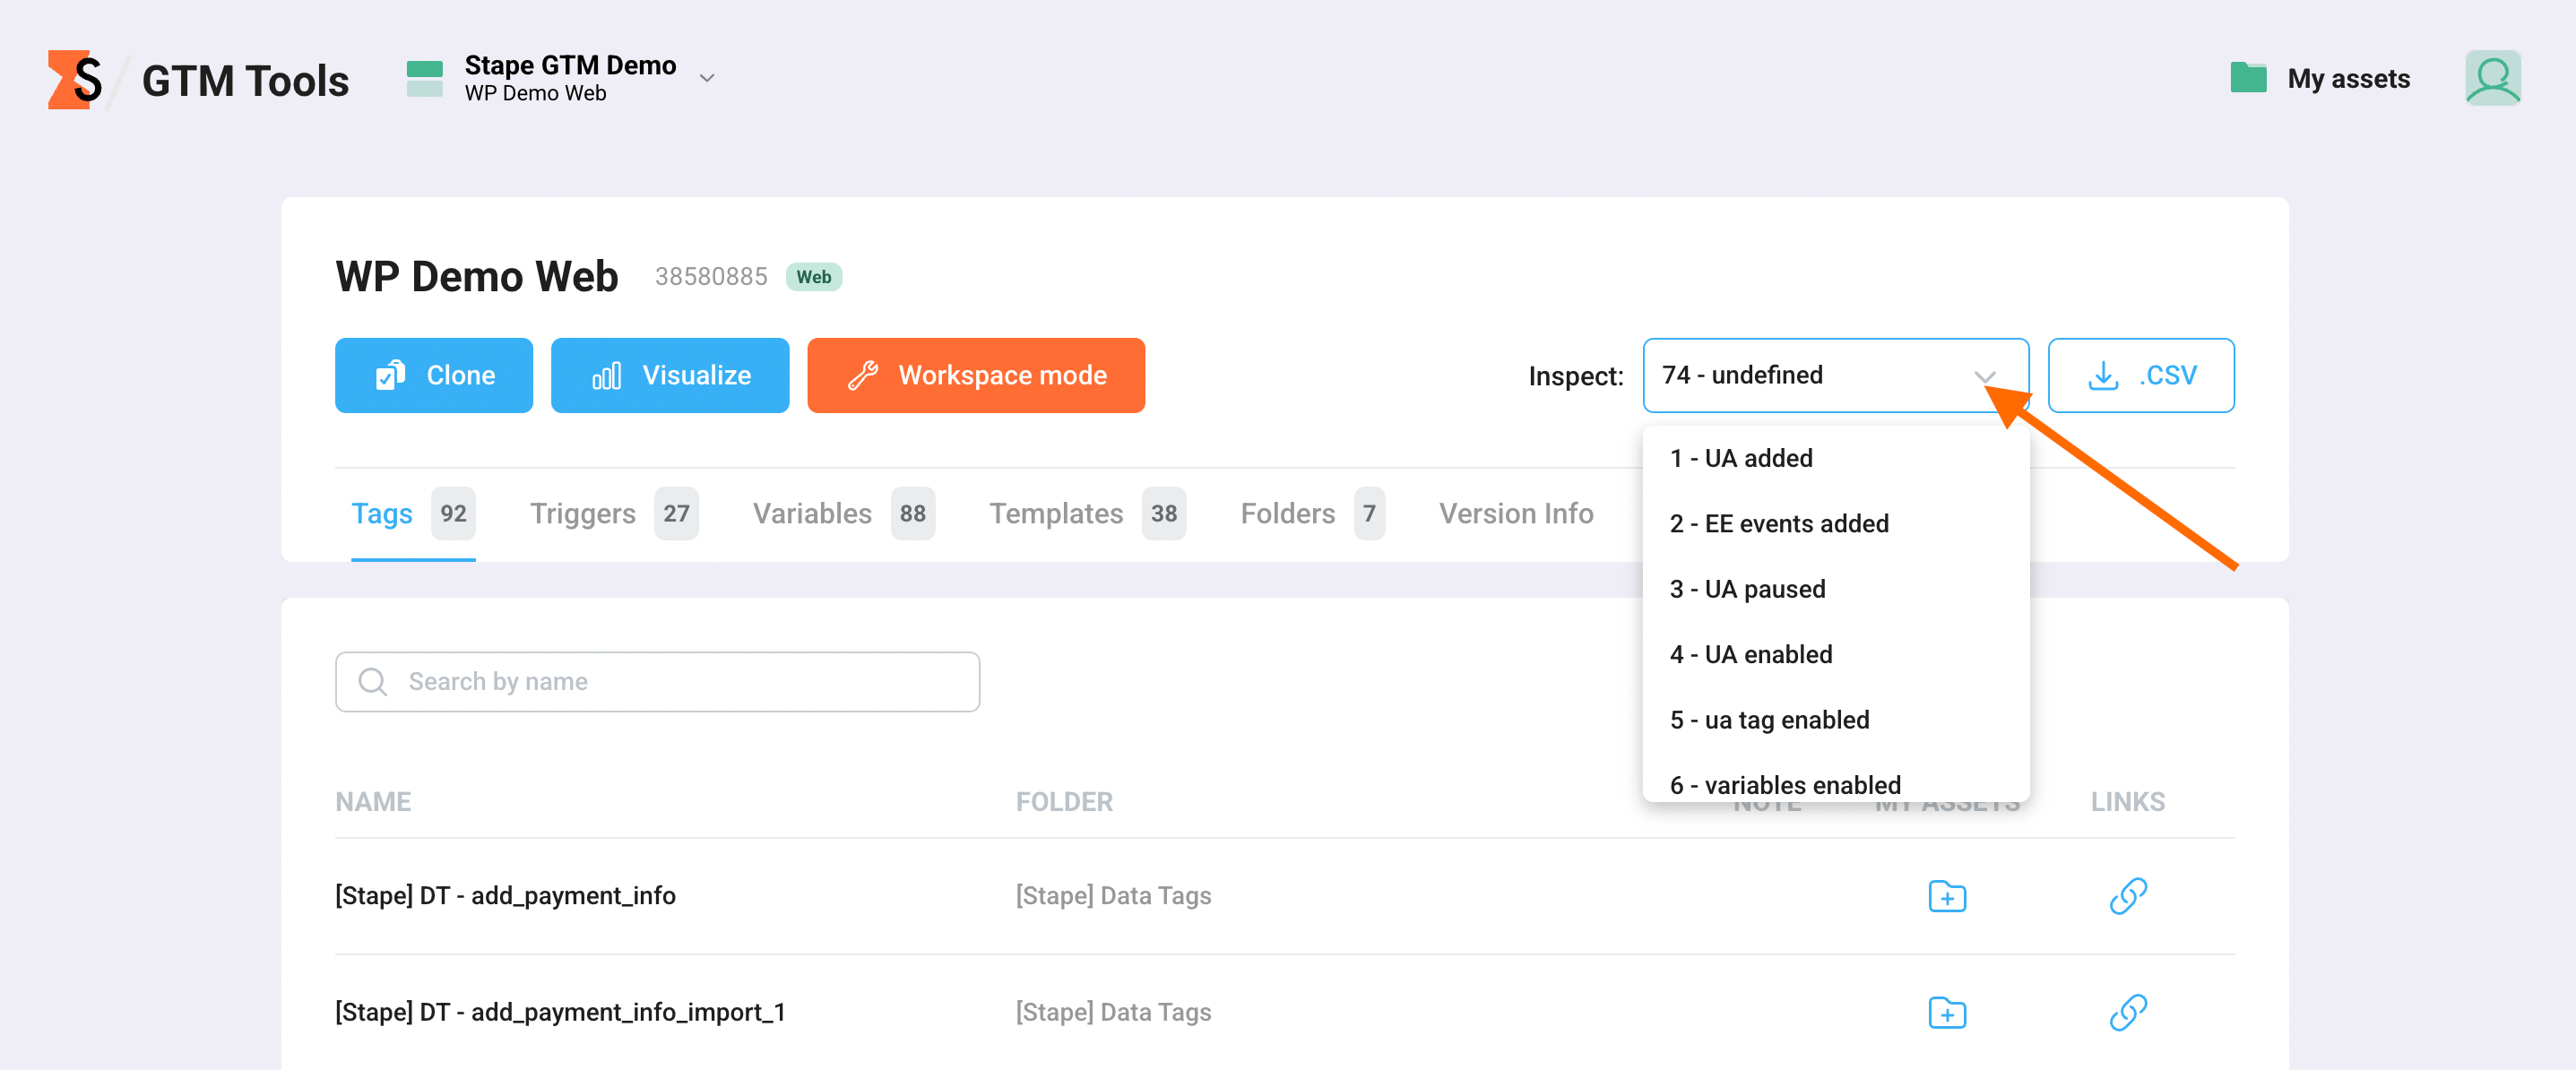
Task: Click the NAME column header
Action: pos(373,801)
